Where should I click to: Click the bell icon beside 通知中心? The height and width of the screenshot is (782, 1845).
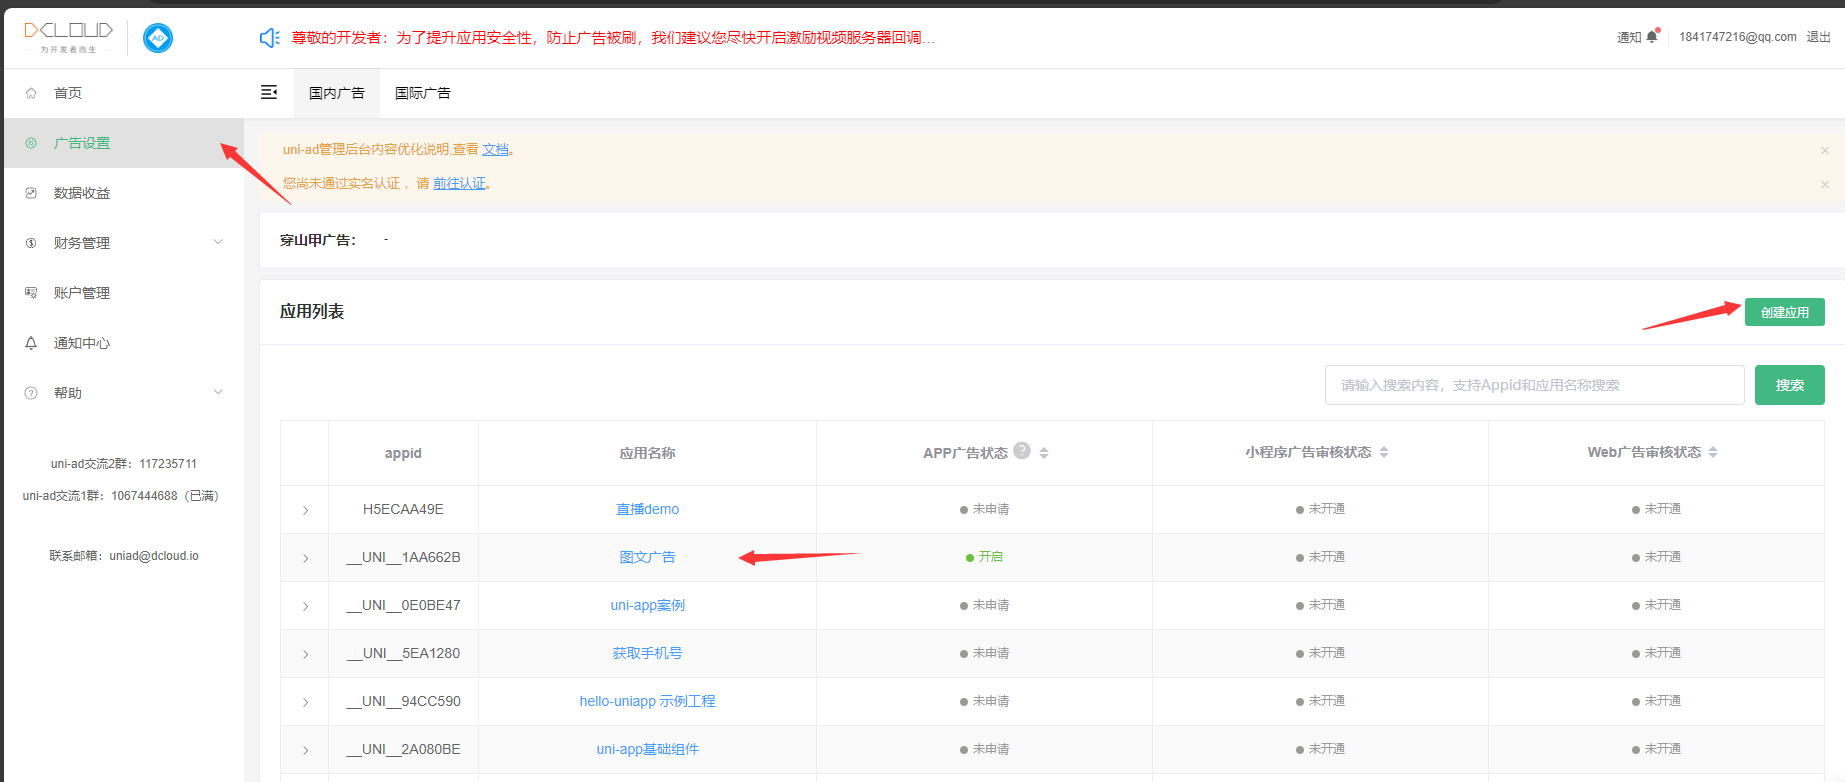point(31,343)
